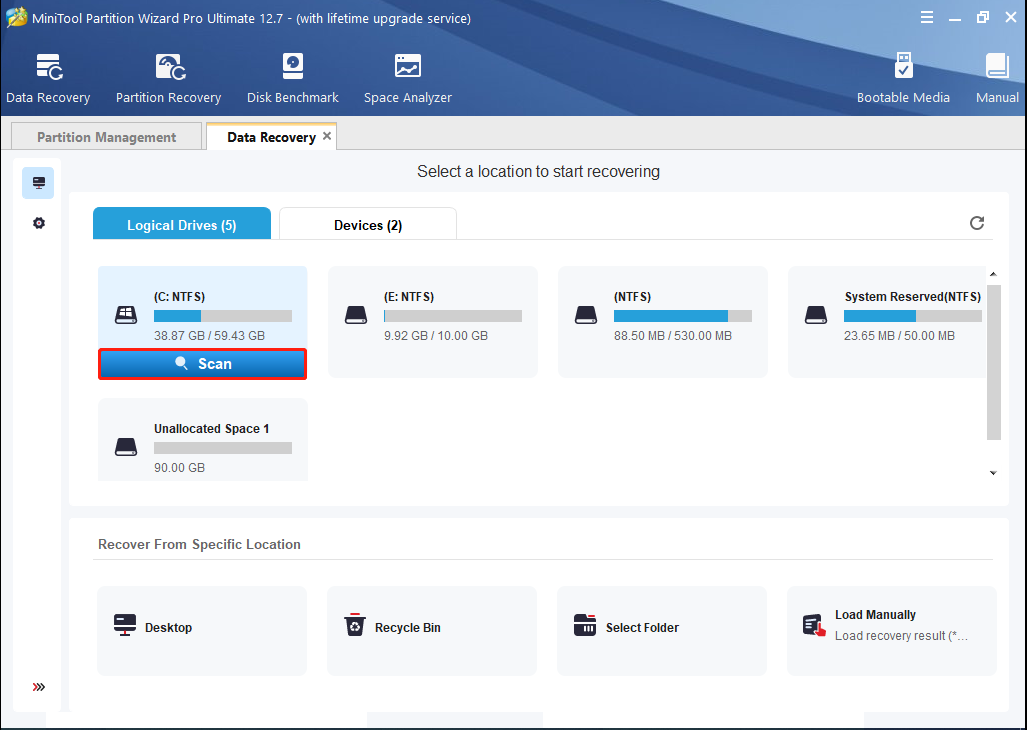Click the Select Folder icon
This screenshot has width=1027, height=730.
click(x=585, y=625)
